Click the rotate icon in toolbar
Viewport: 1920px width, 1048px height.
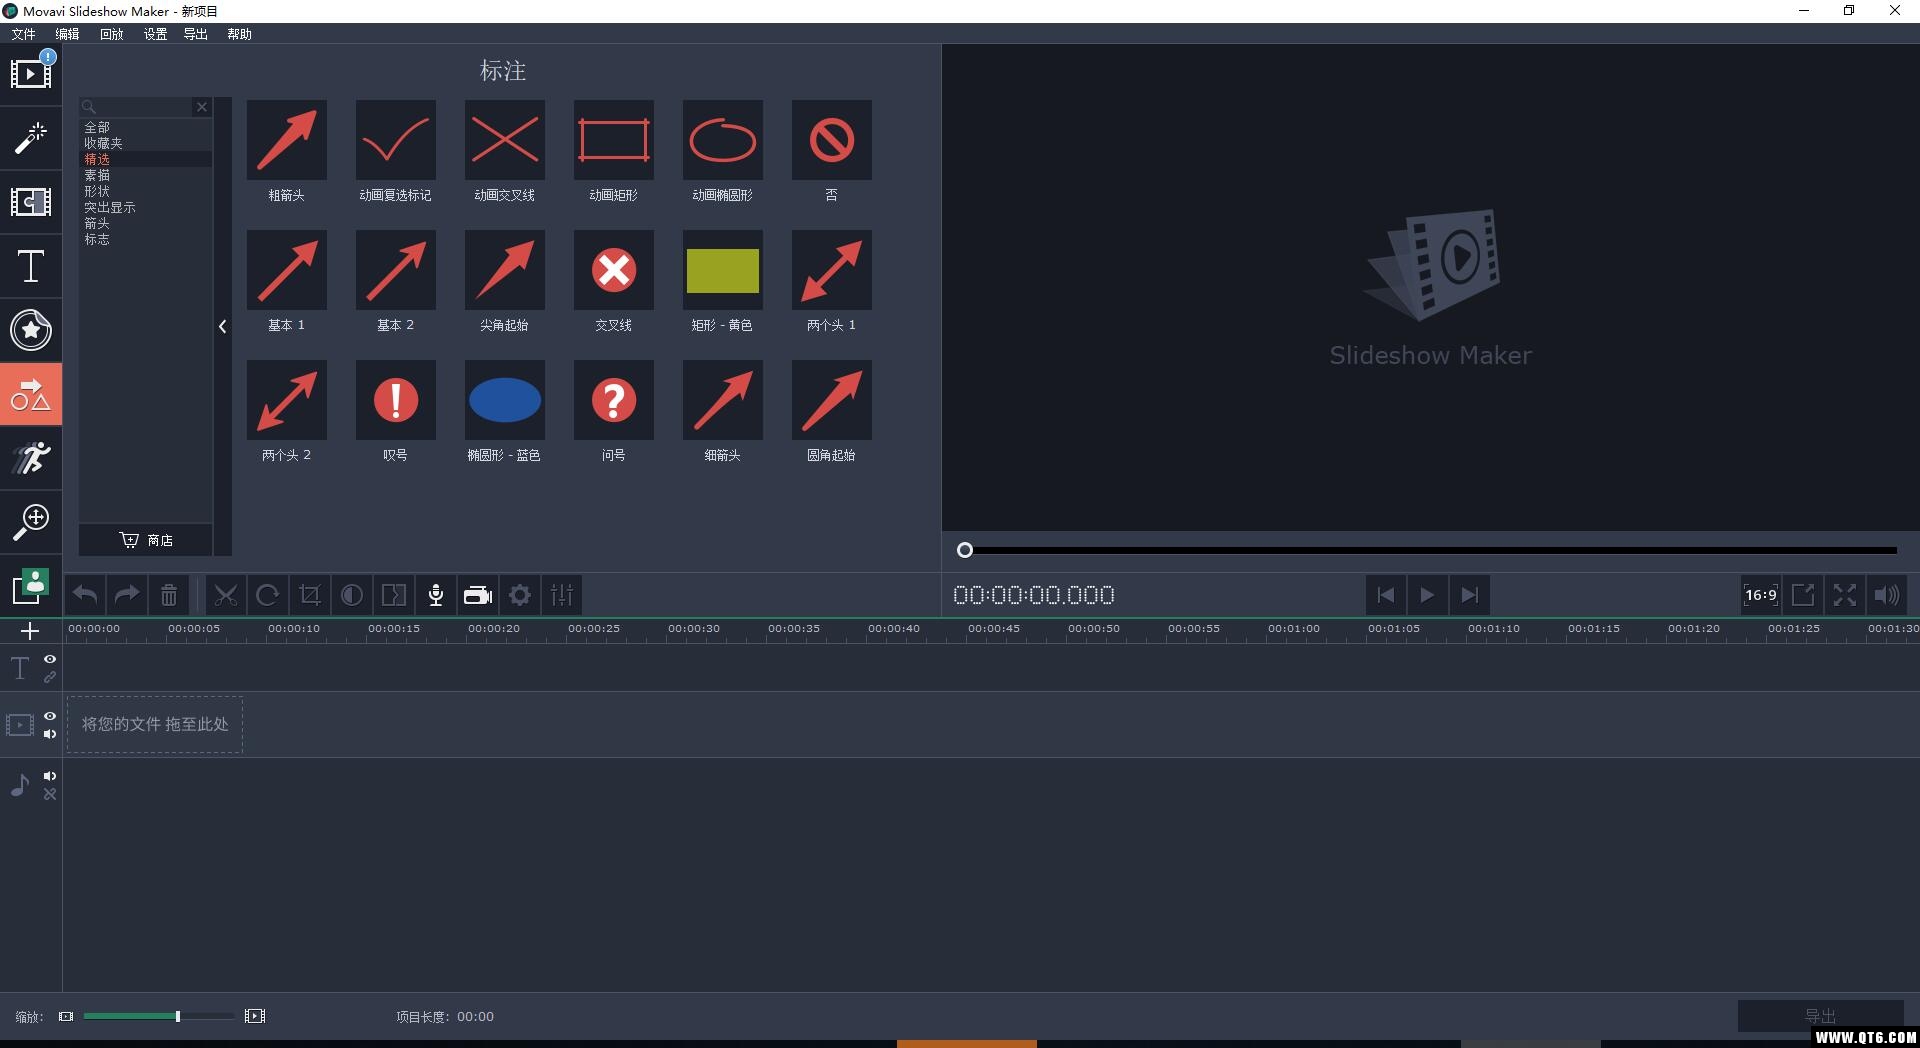[268, 595]
